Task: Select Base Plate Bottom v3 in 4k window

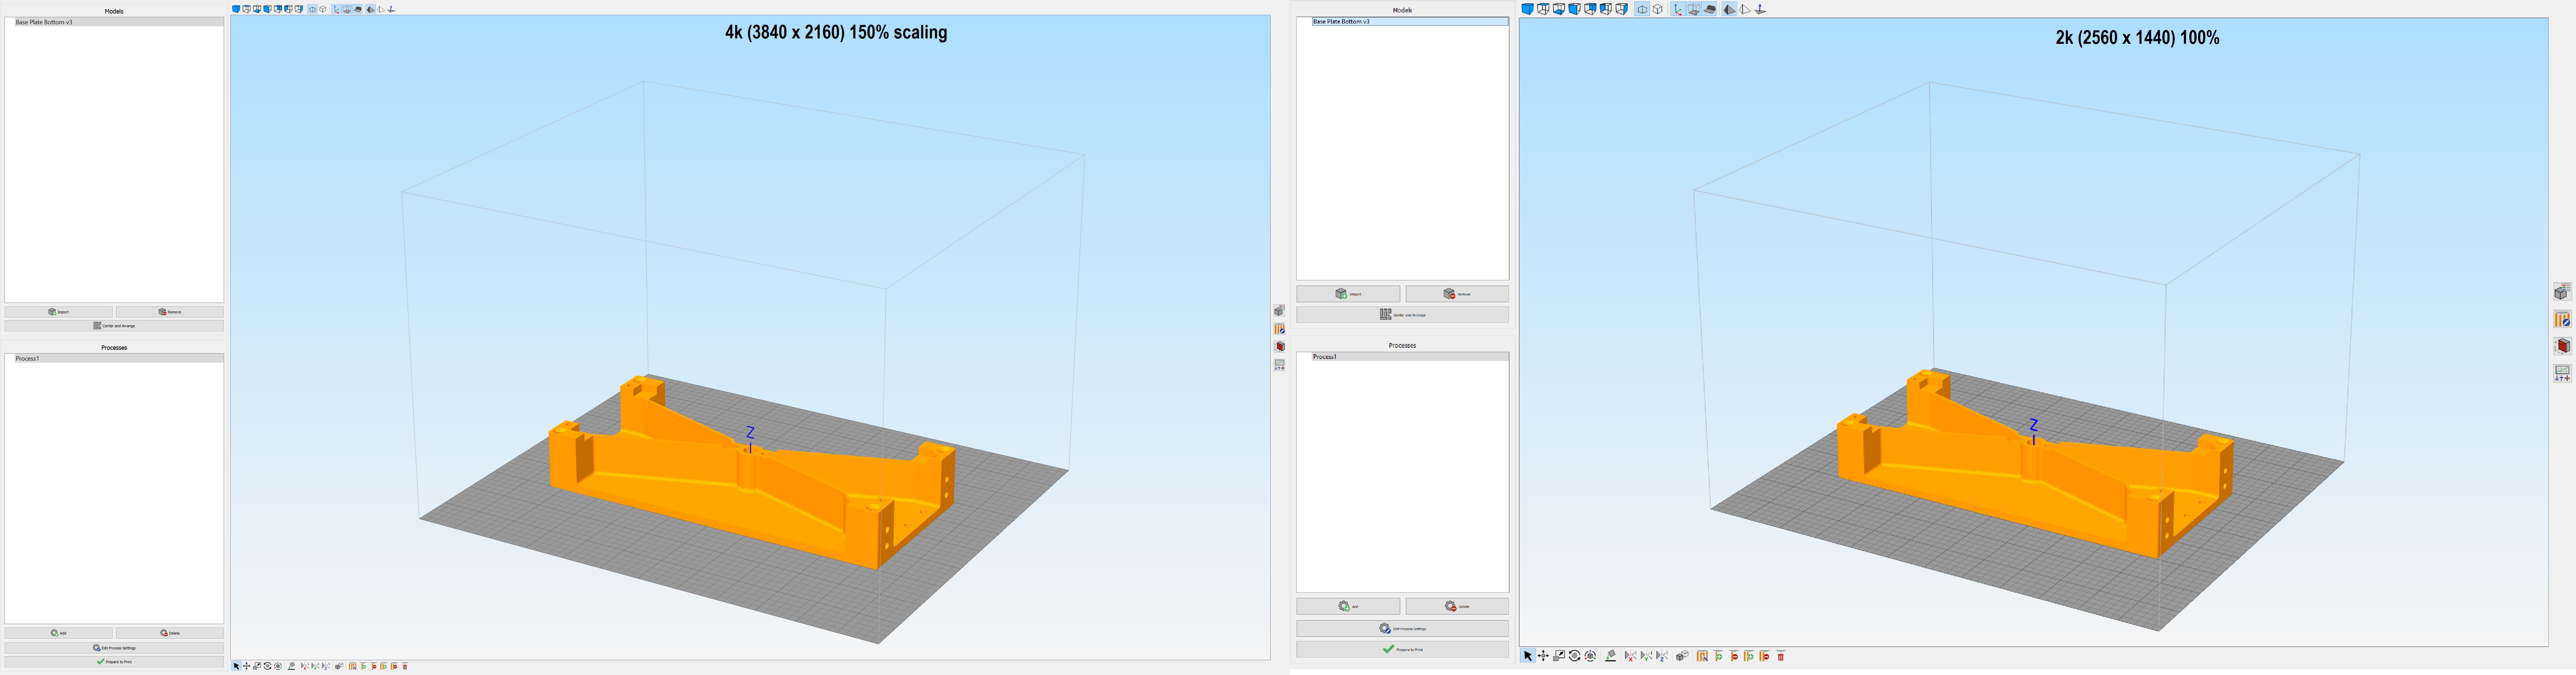Action: pos(114,22)
